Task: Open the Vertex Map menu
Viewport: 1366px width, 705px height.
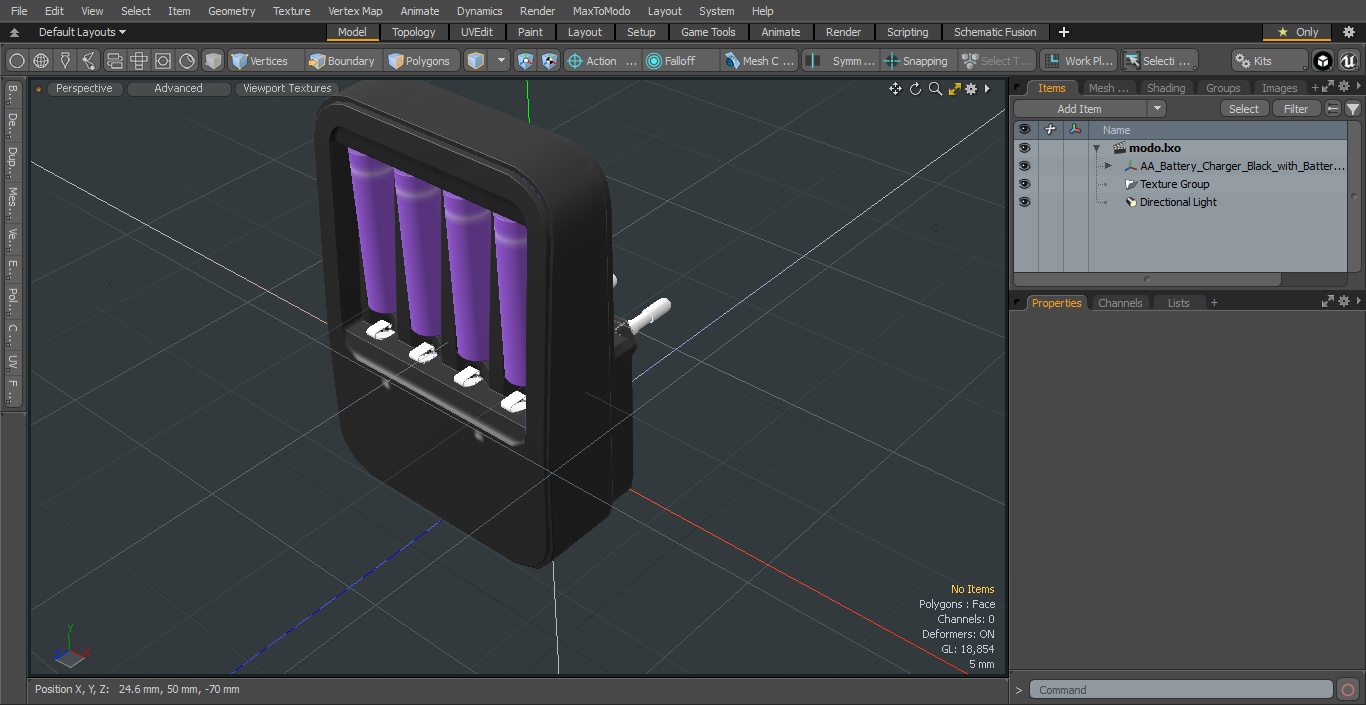Action: tap(355, 11)
